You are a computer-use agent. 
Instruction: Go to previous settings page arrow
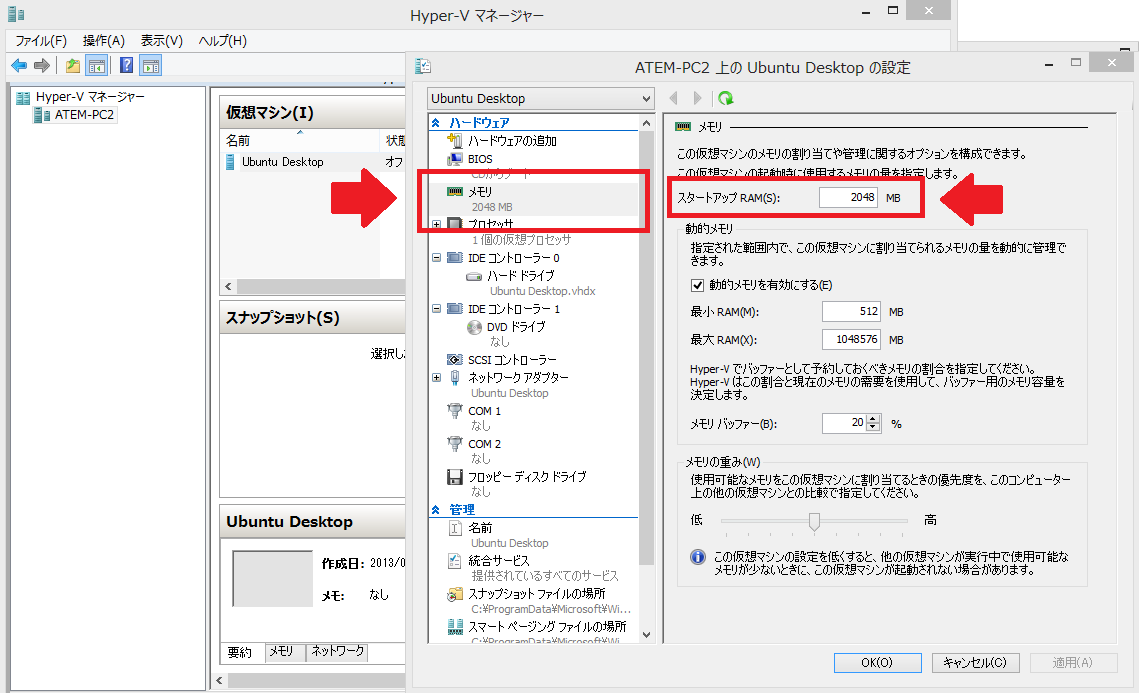[x=673, y=98]
